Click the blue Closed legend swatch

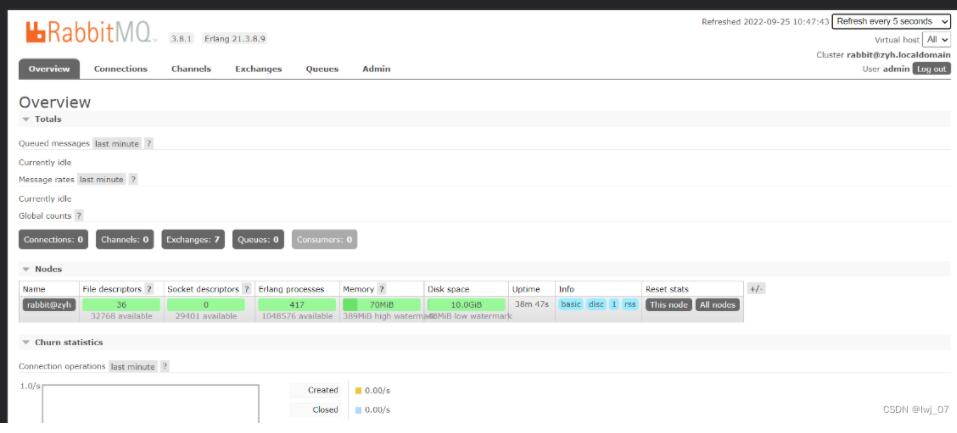coord(358,410)
